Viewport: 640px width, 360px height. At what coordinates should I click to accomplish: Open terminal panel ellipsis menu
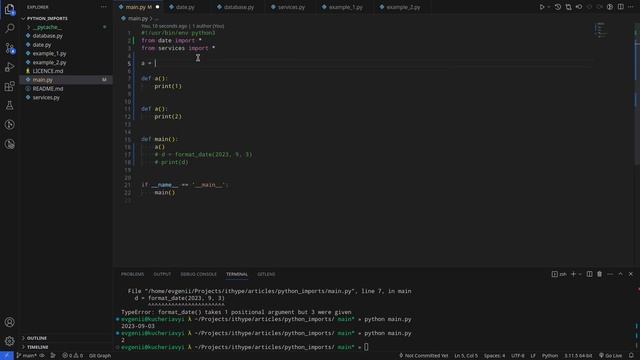(610, 274)
